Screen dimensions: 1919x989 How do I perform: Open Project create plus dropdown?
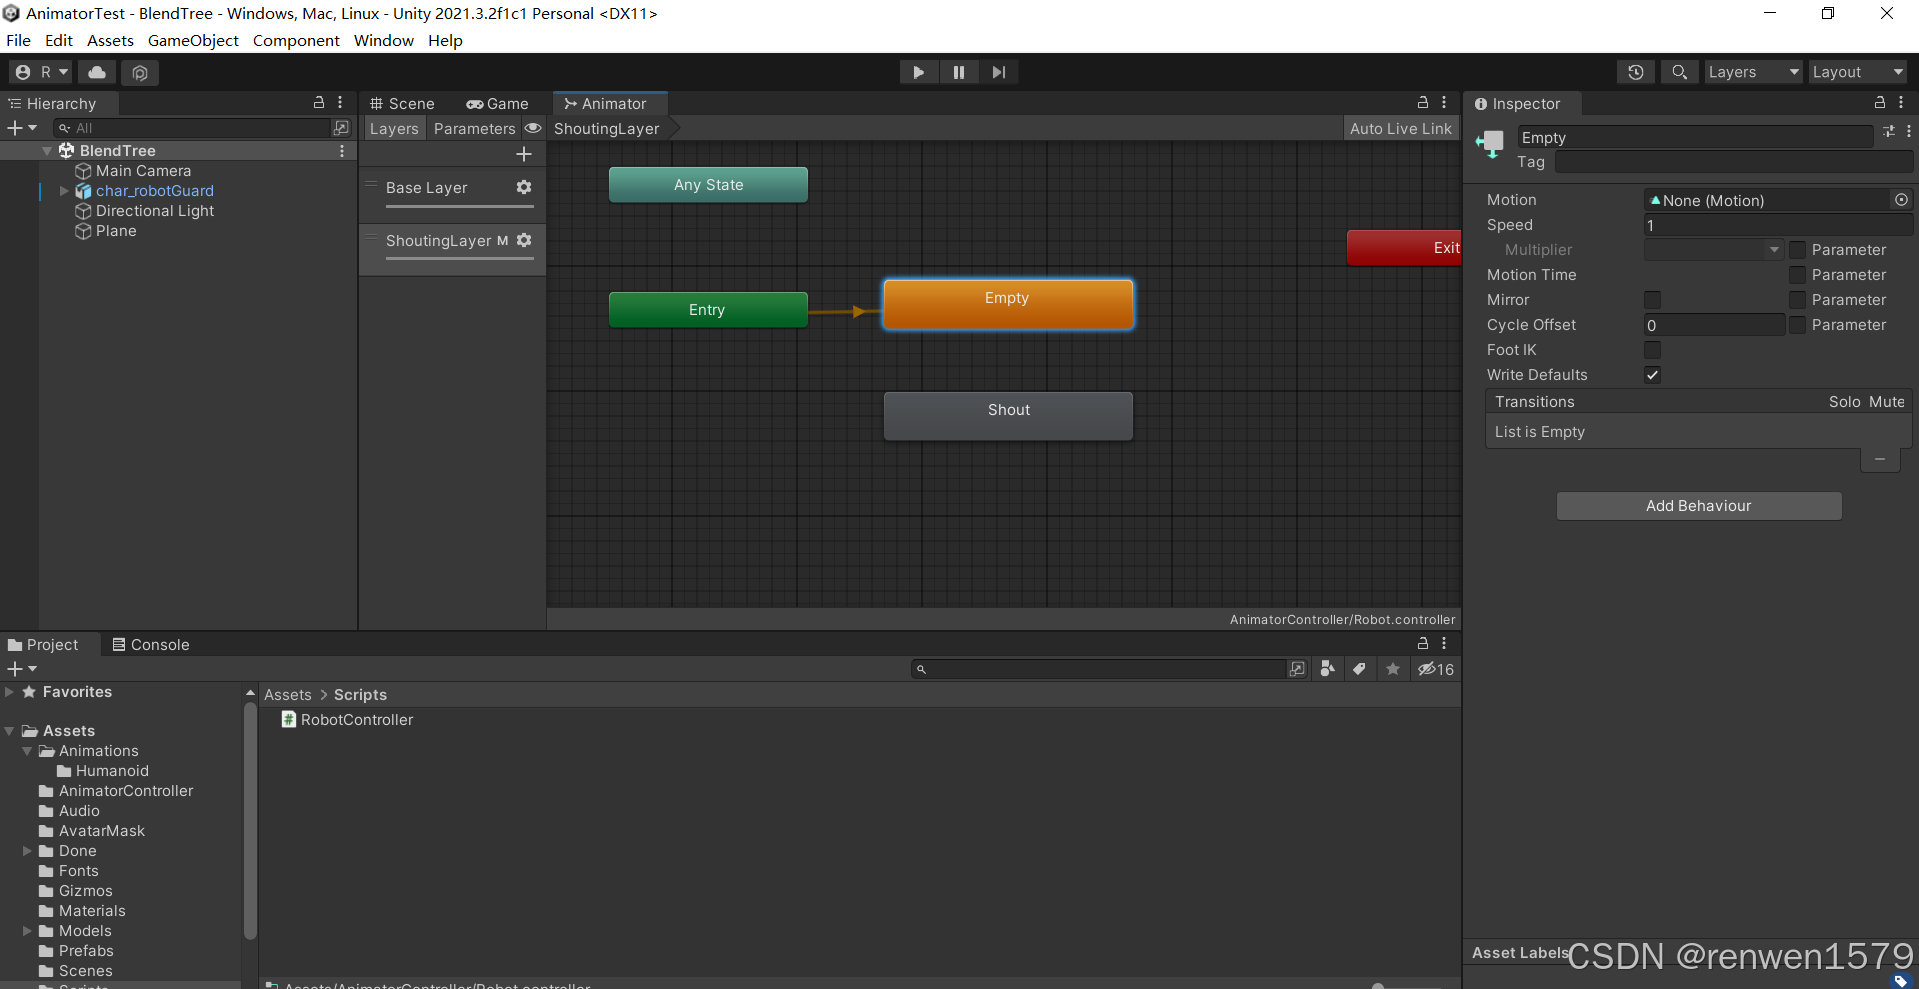pyautogui.click(x=22, y=669)
